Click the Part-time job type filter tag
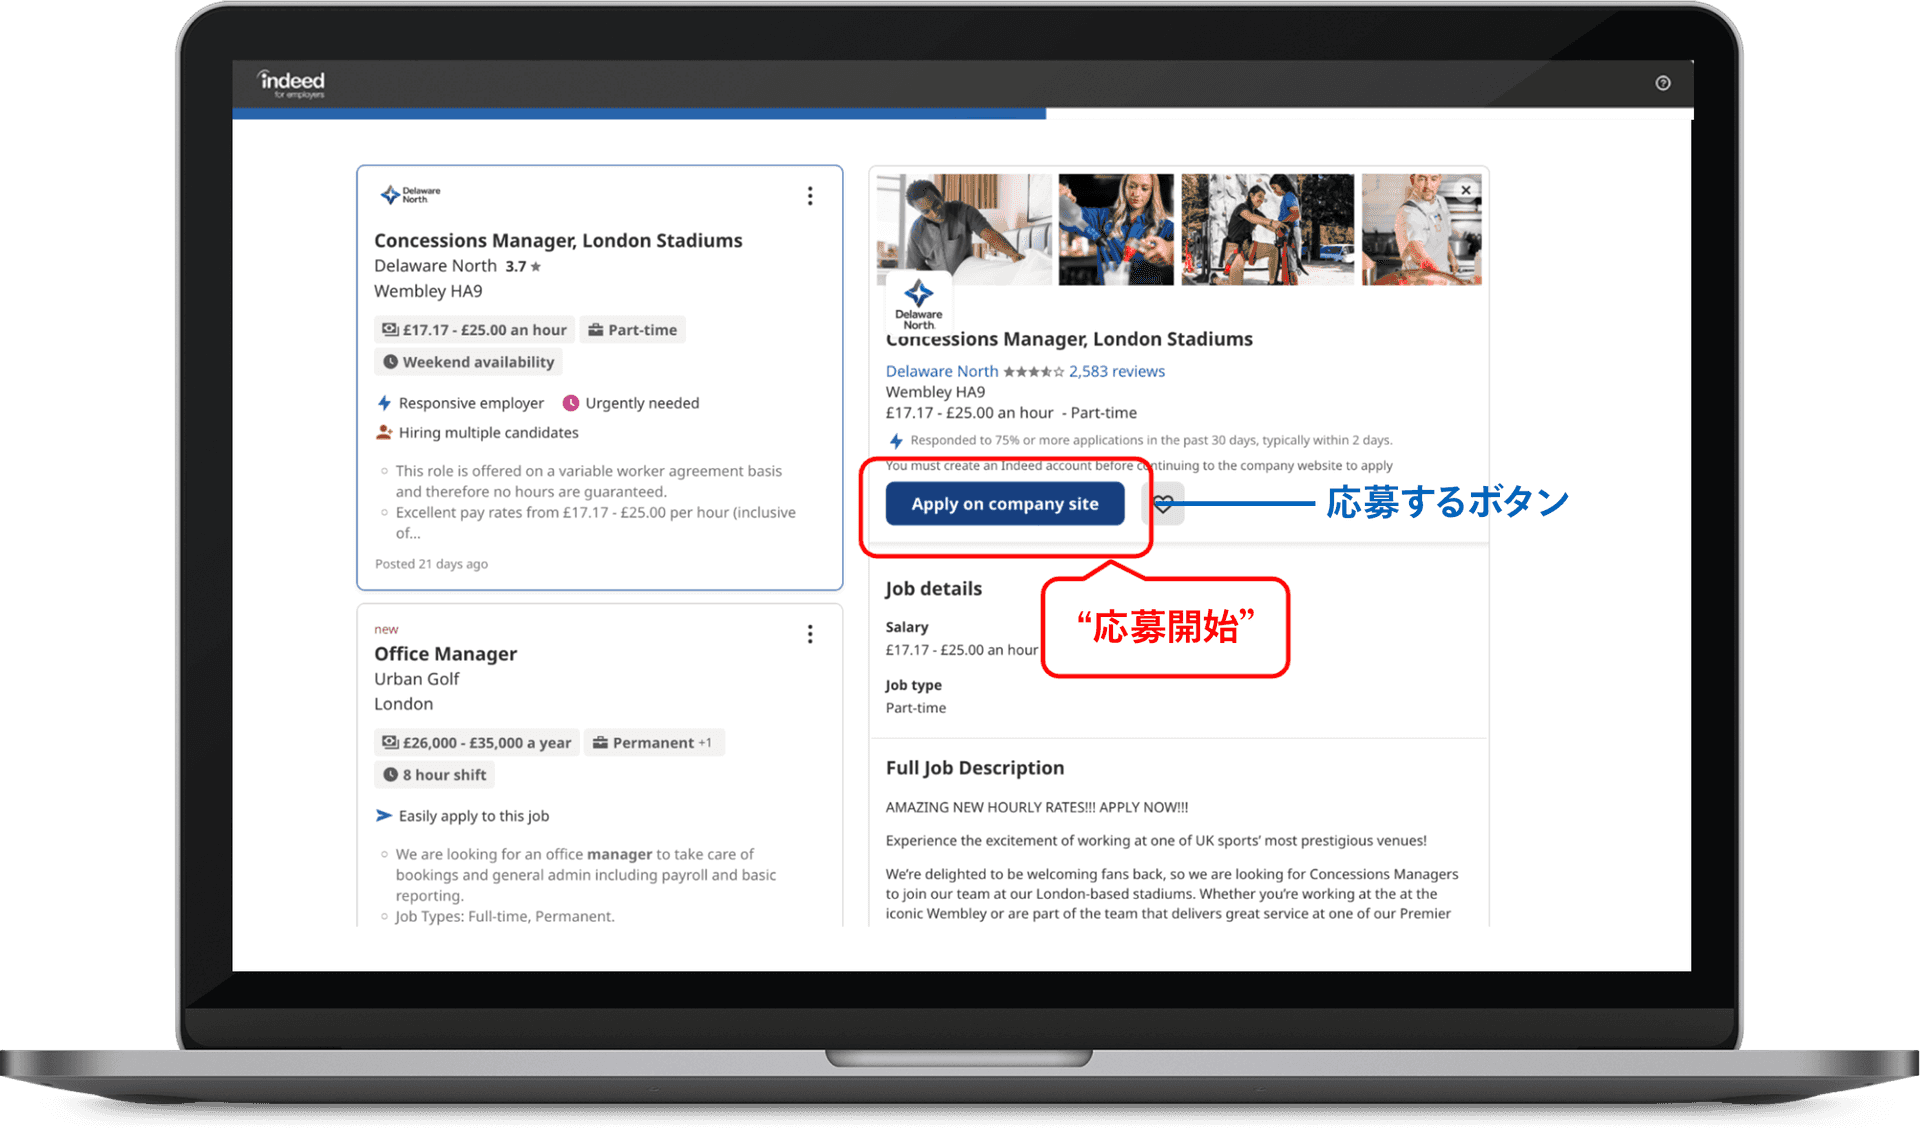This screenshot has height=1129, width=1920. pyautogui.click(x=633, y=328)
